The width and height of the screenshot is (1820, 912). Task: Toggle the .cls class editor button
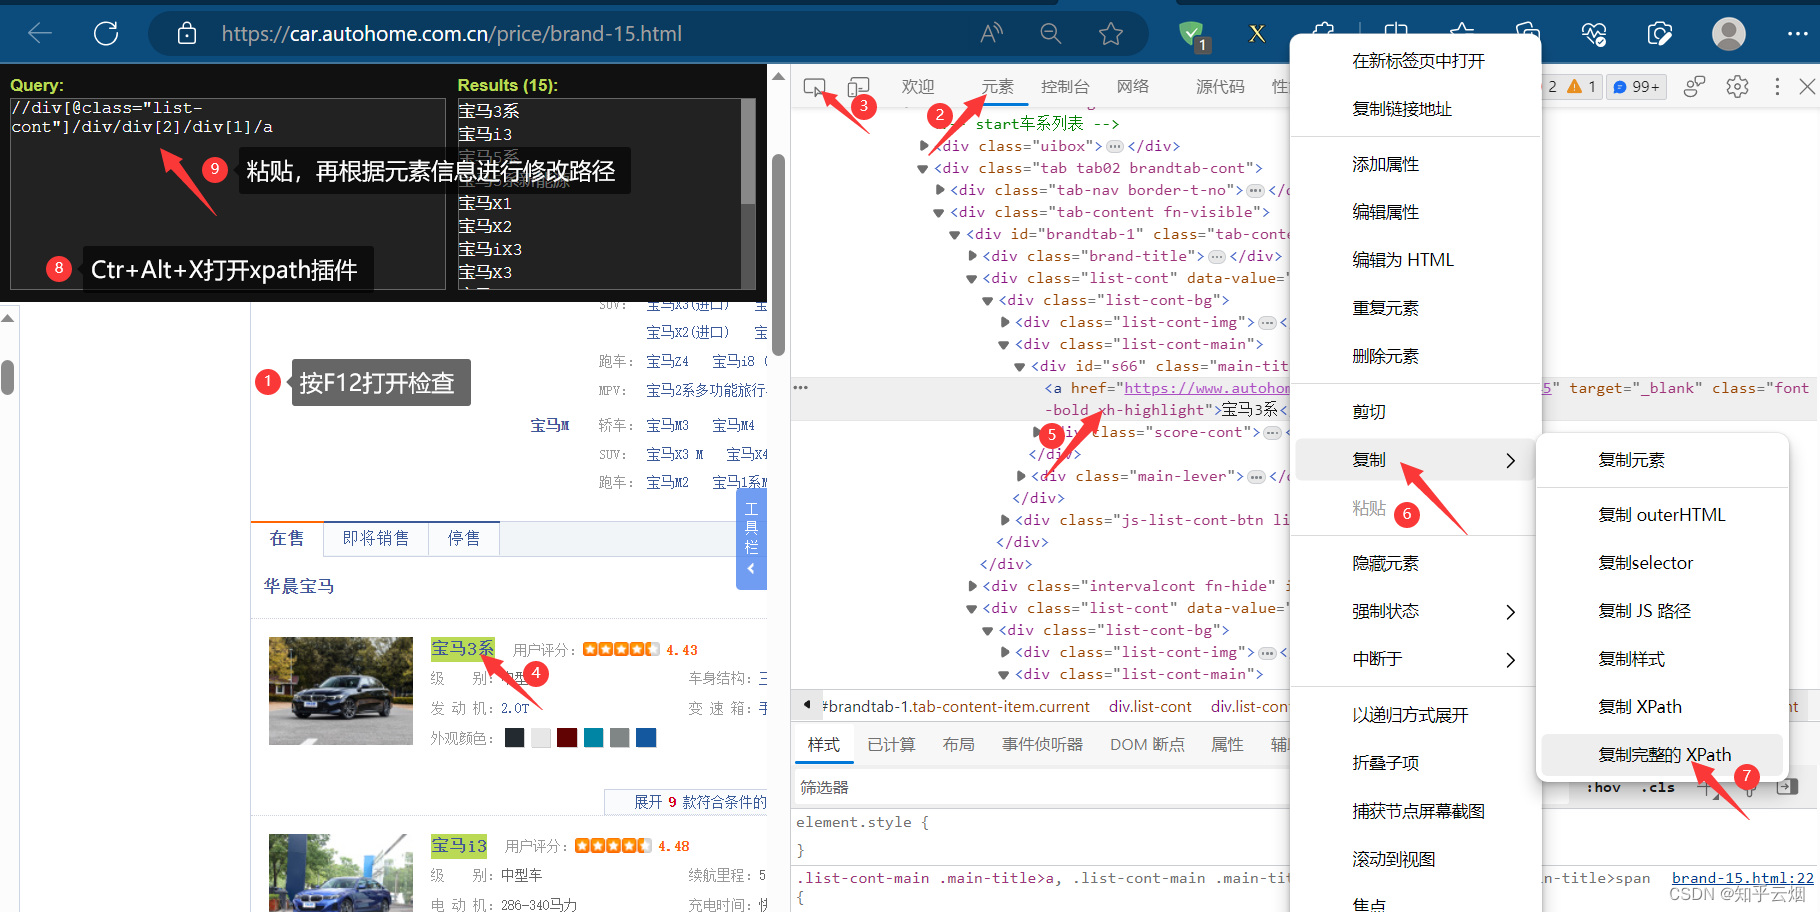click(x=1657, y=788)
